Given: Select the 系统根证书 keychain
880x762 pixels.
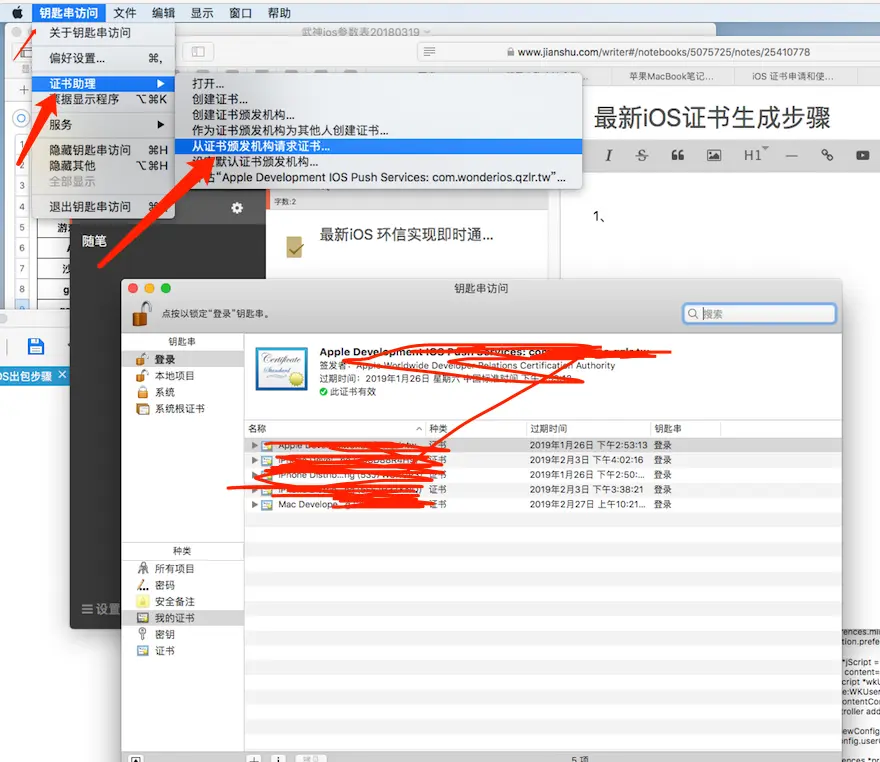Looking at the screenshot, I should click(x=183, y=408).
